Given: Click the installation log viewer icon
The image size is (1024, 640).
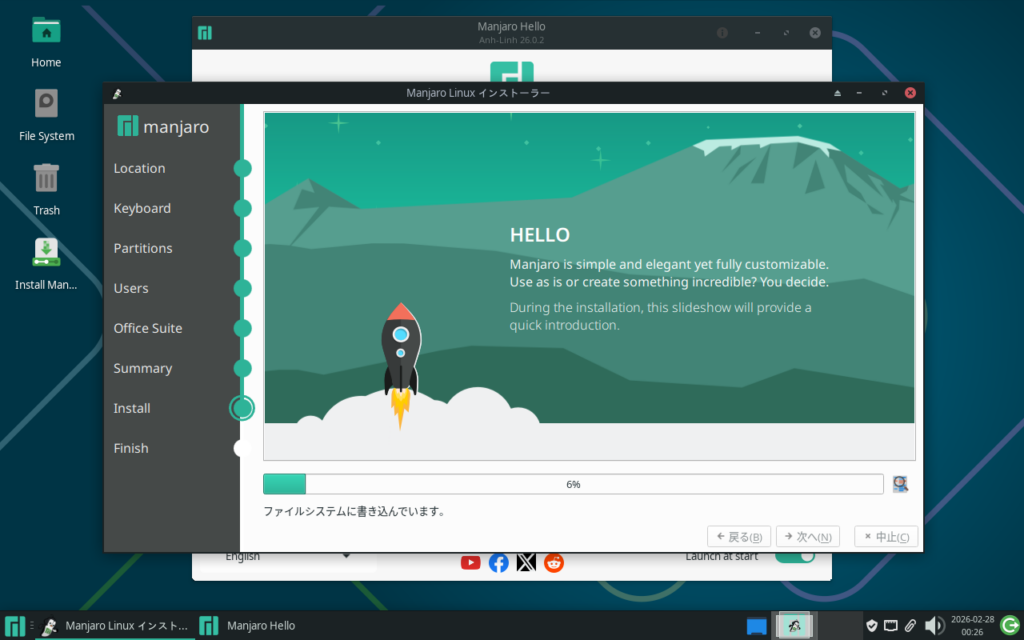Looking at the screenshot, I should click(900, 484).
